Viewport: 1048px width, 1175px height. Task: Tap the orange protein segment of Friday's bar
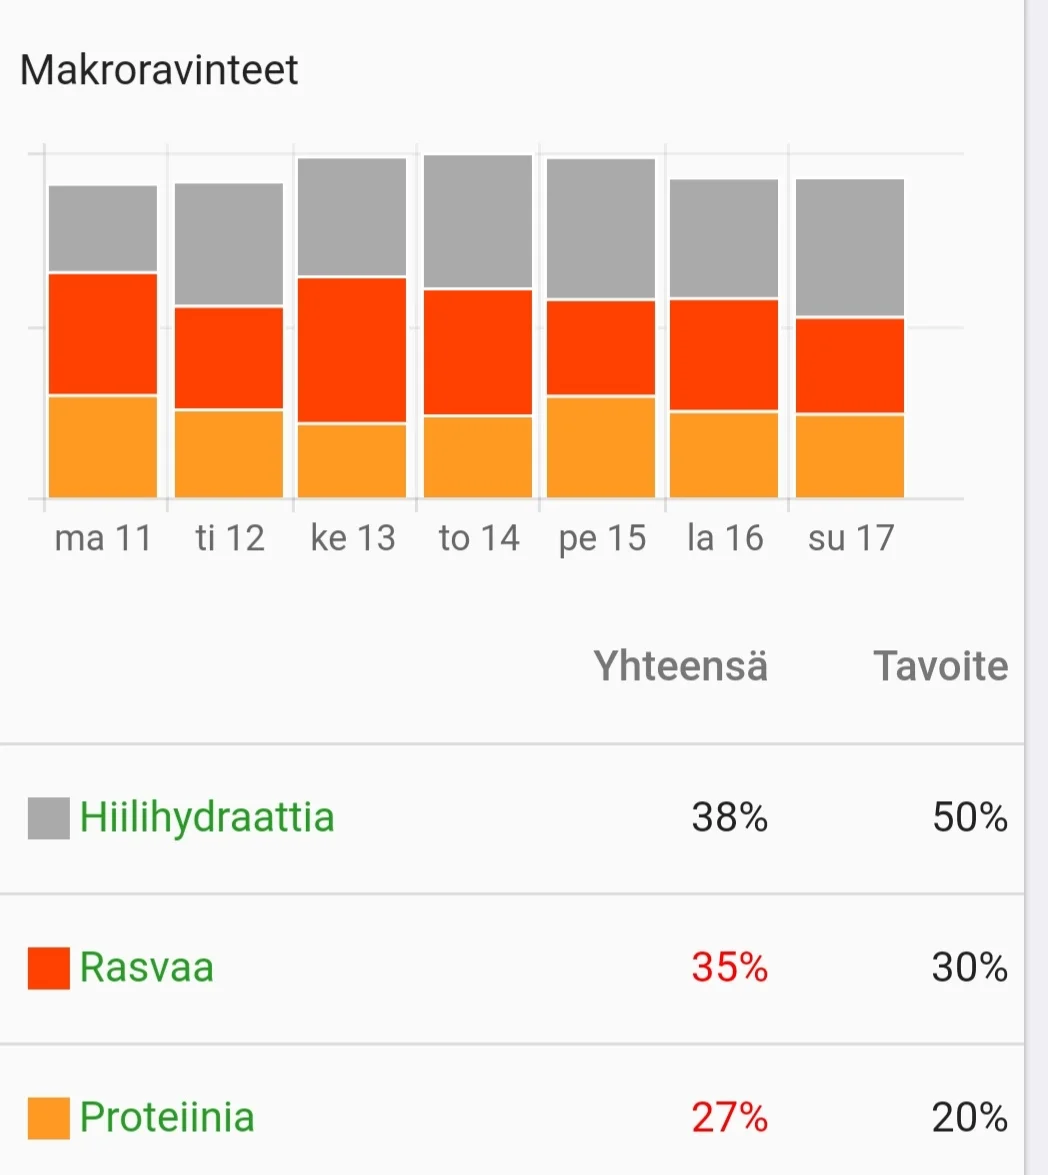601,447
